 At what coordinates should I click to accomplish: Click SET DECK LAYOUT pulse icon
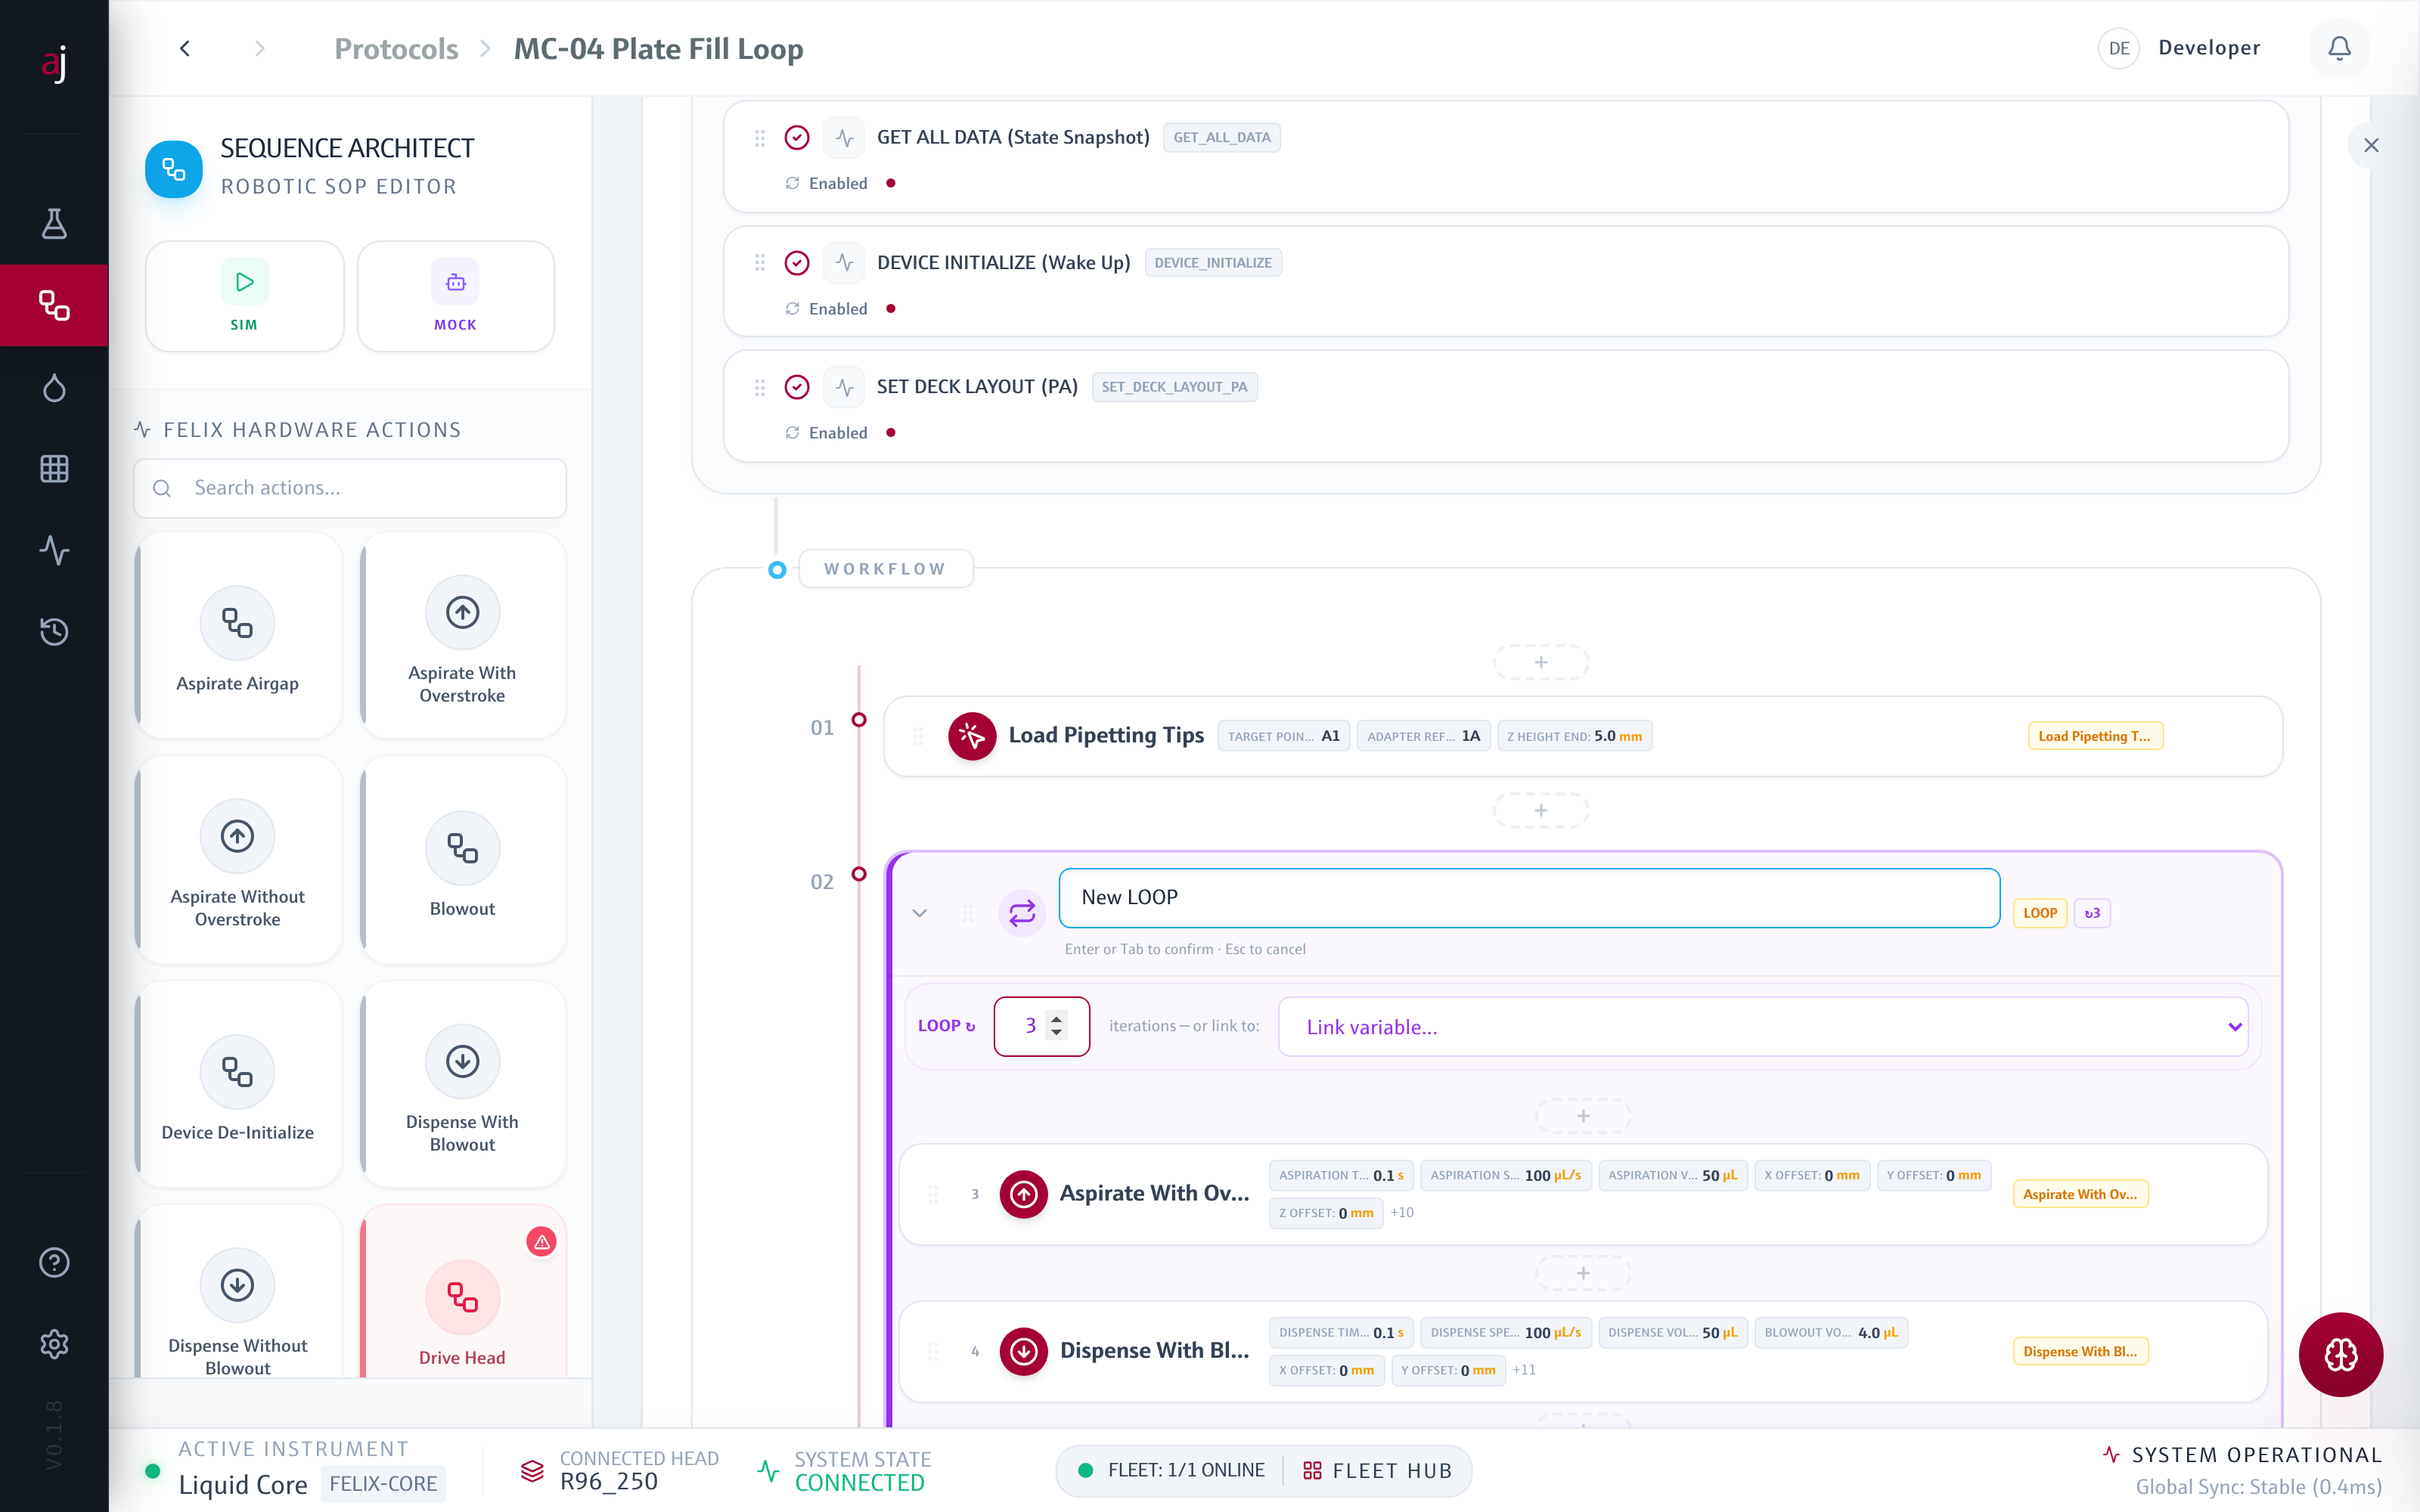click(x=844, y=387)
